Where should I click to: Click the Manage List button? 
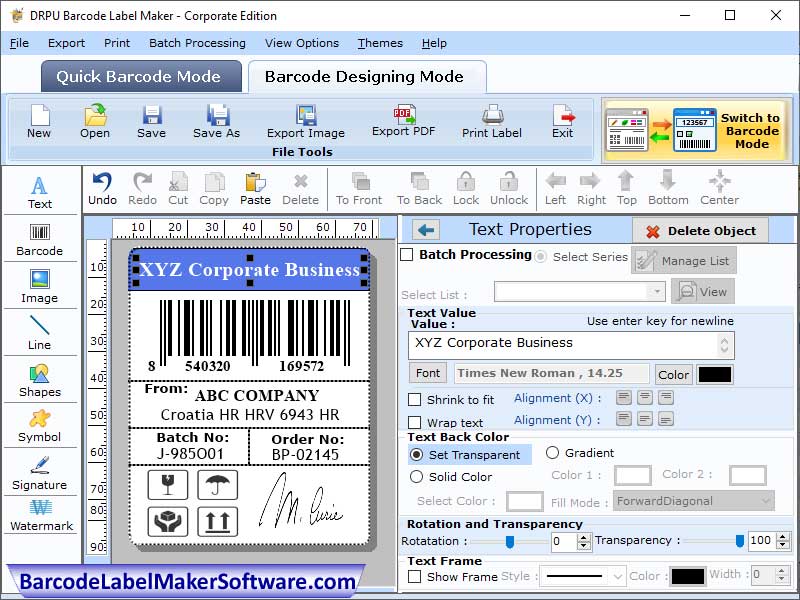point(684,259)
